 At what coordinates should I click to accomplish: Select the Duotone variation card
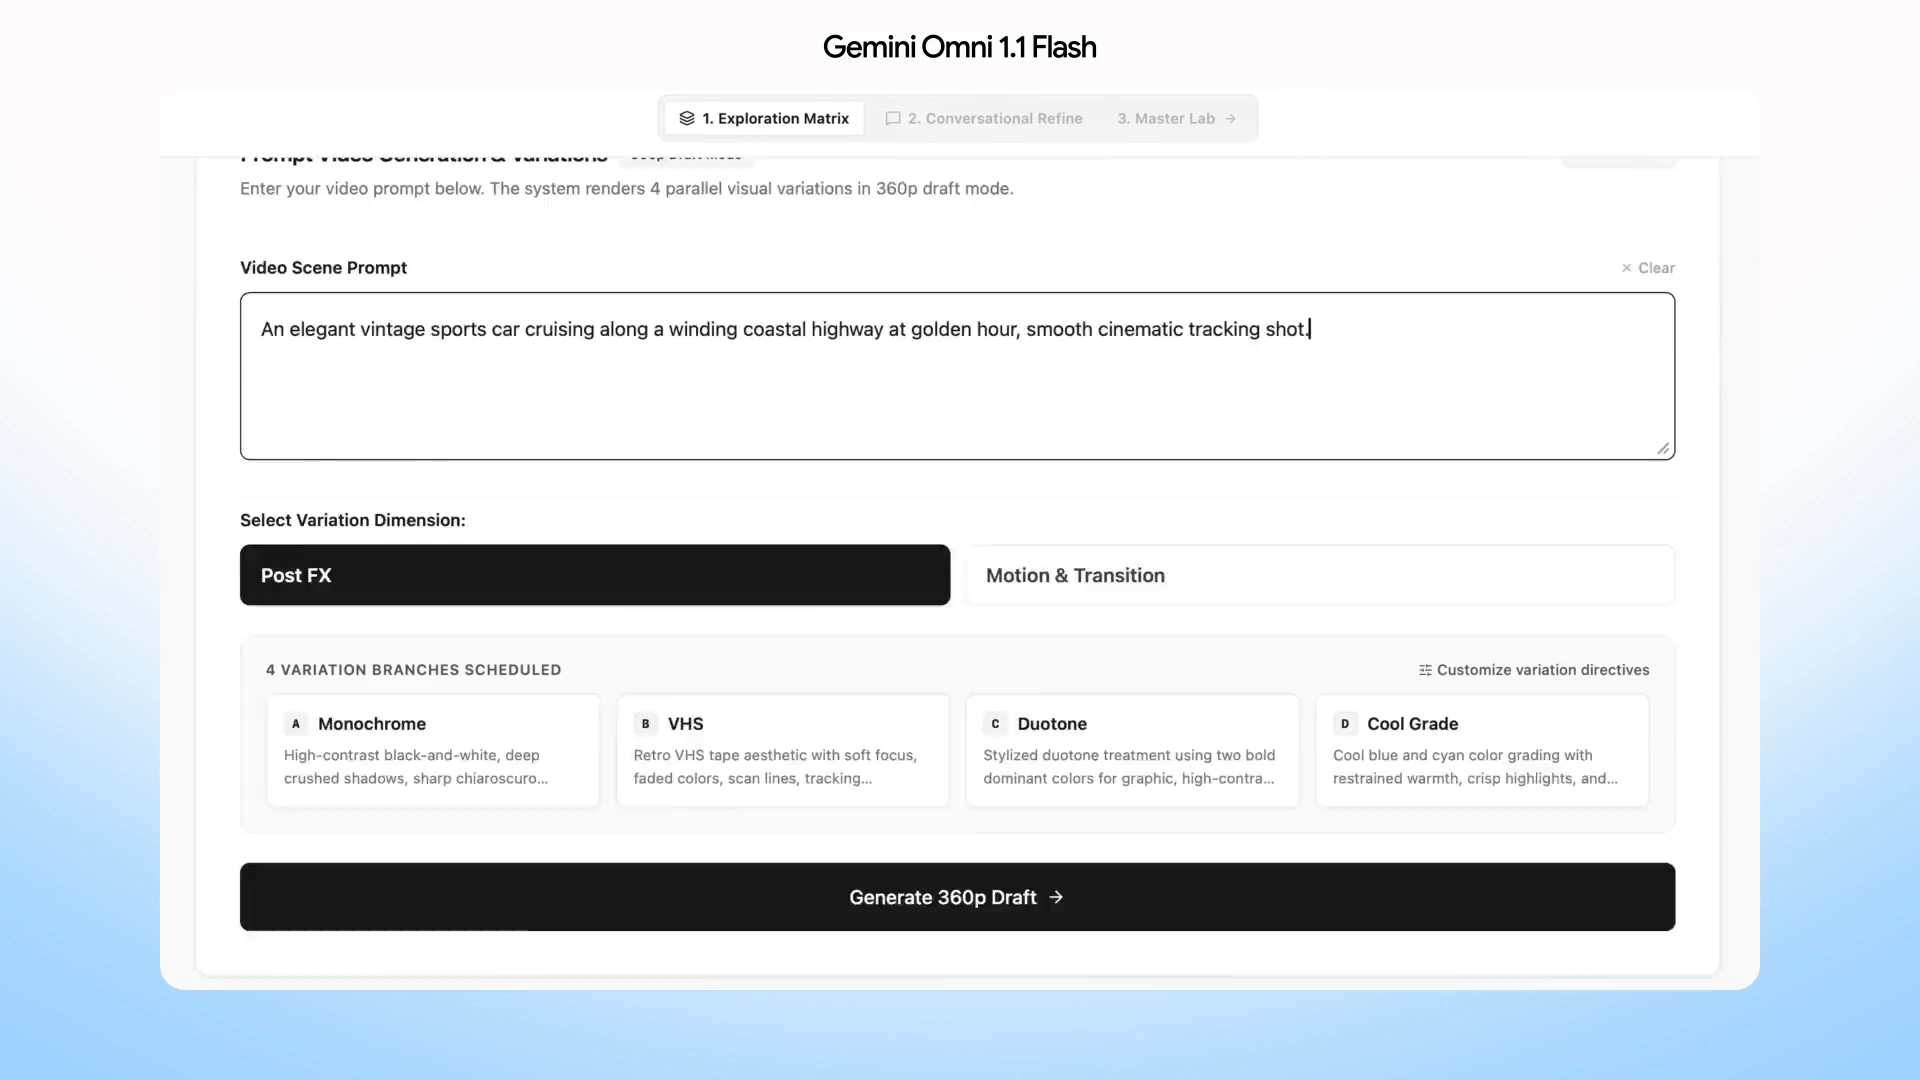click(x=1132, y=750)
